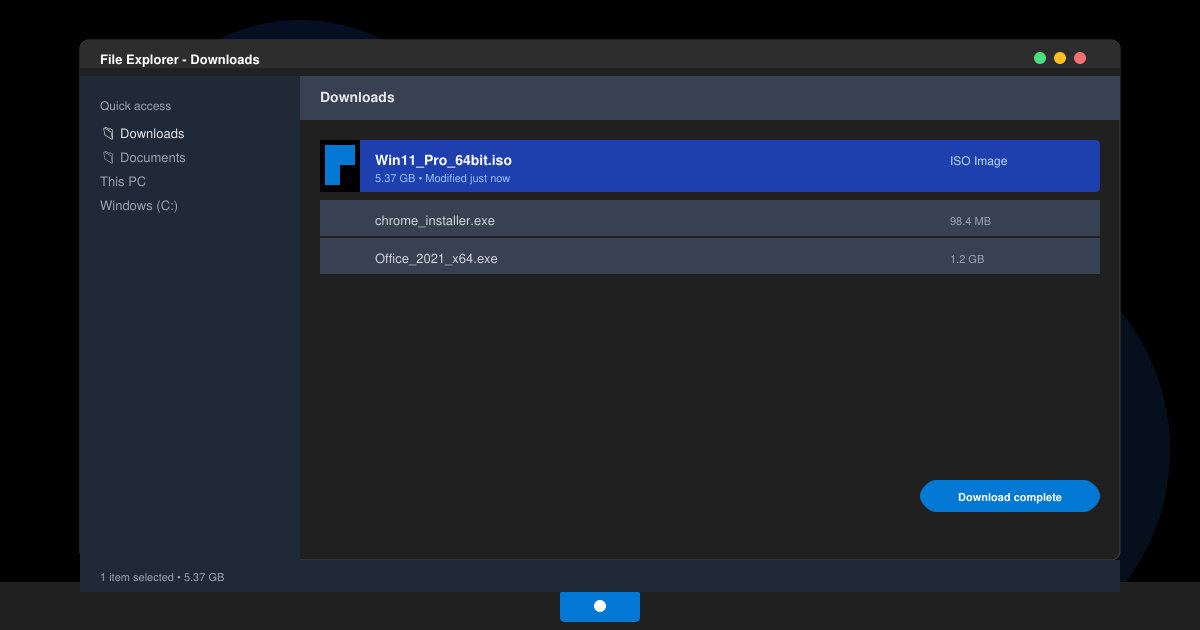Select the chrome_installer.exe row
This screenshot has width=1200, height=630.
[710, 219]
